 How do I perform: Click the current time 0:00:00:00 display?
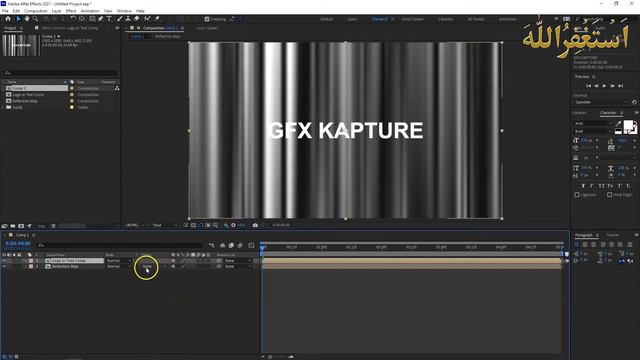tap(18, 243)
